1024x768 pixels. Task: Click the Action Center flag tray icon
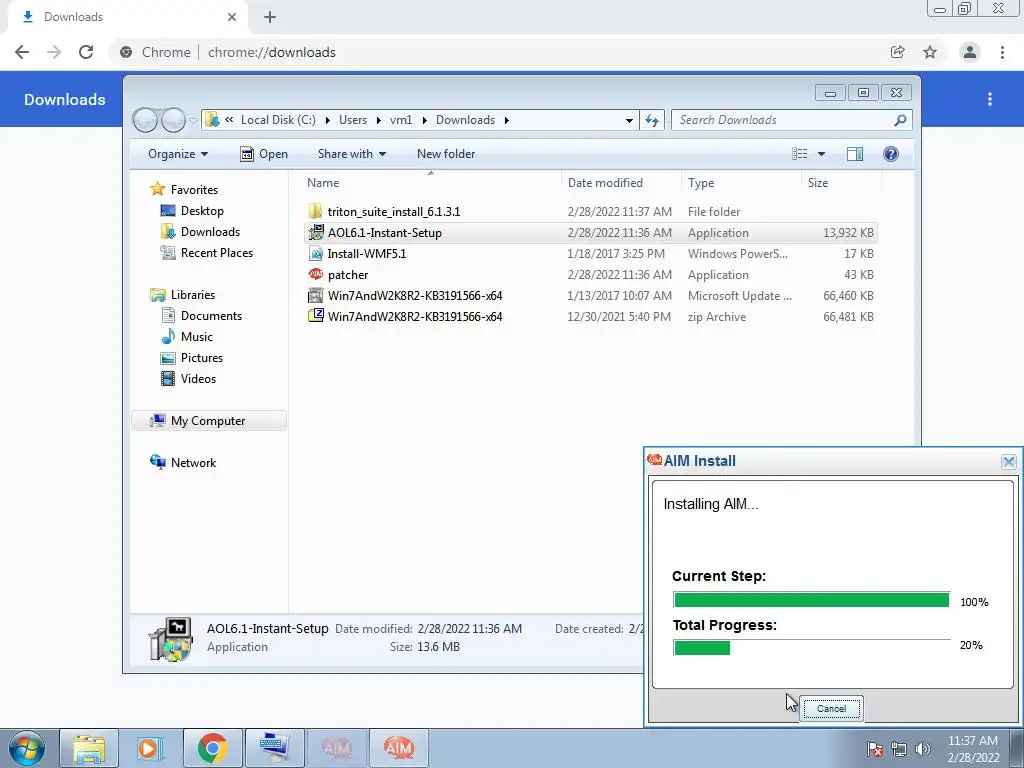[875, 749]
